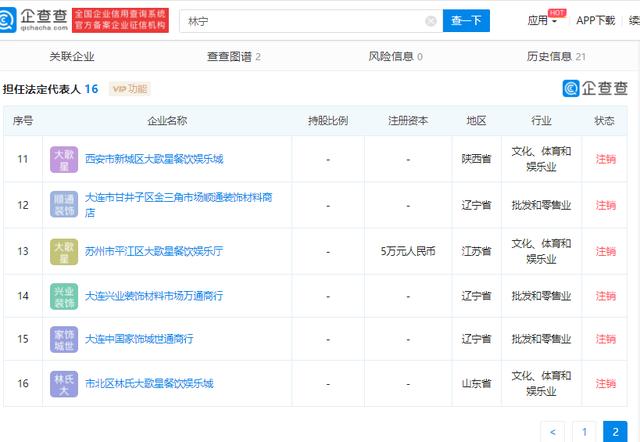Click 注销 status in row 13
The image size is (640, 442).
click(606, 251)
